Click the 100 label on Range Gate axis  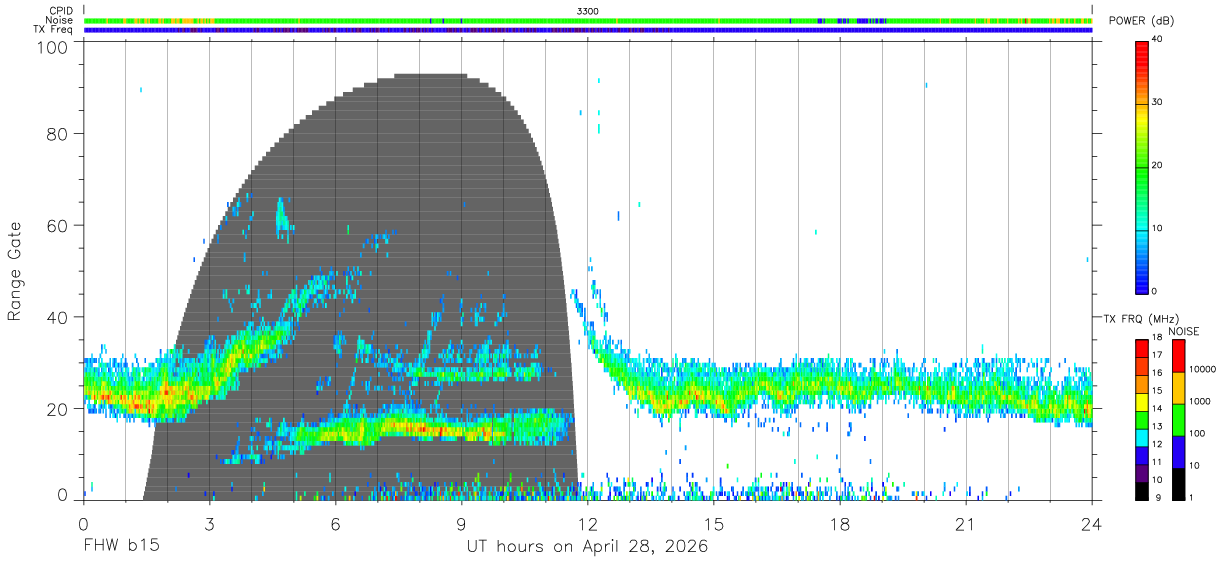click(x=54, y=47)
